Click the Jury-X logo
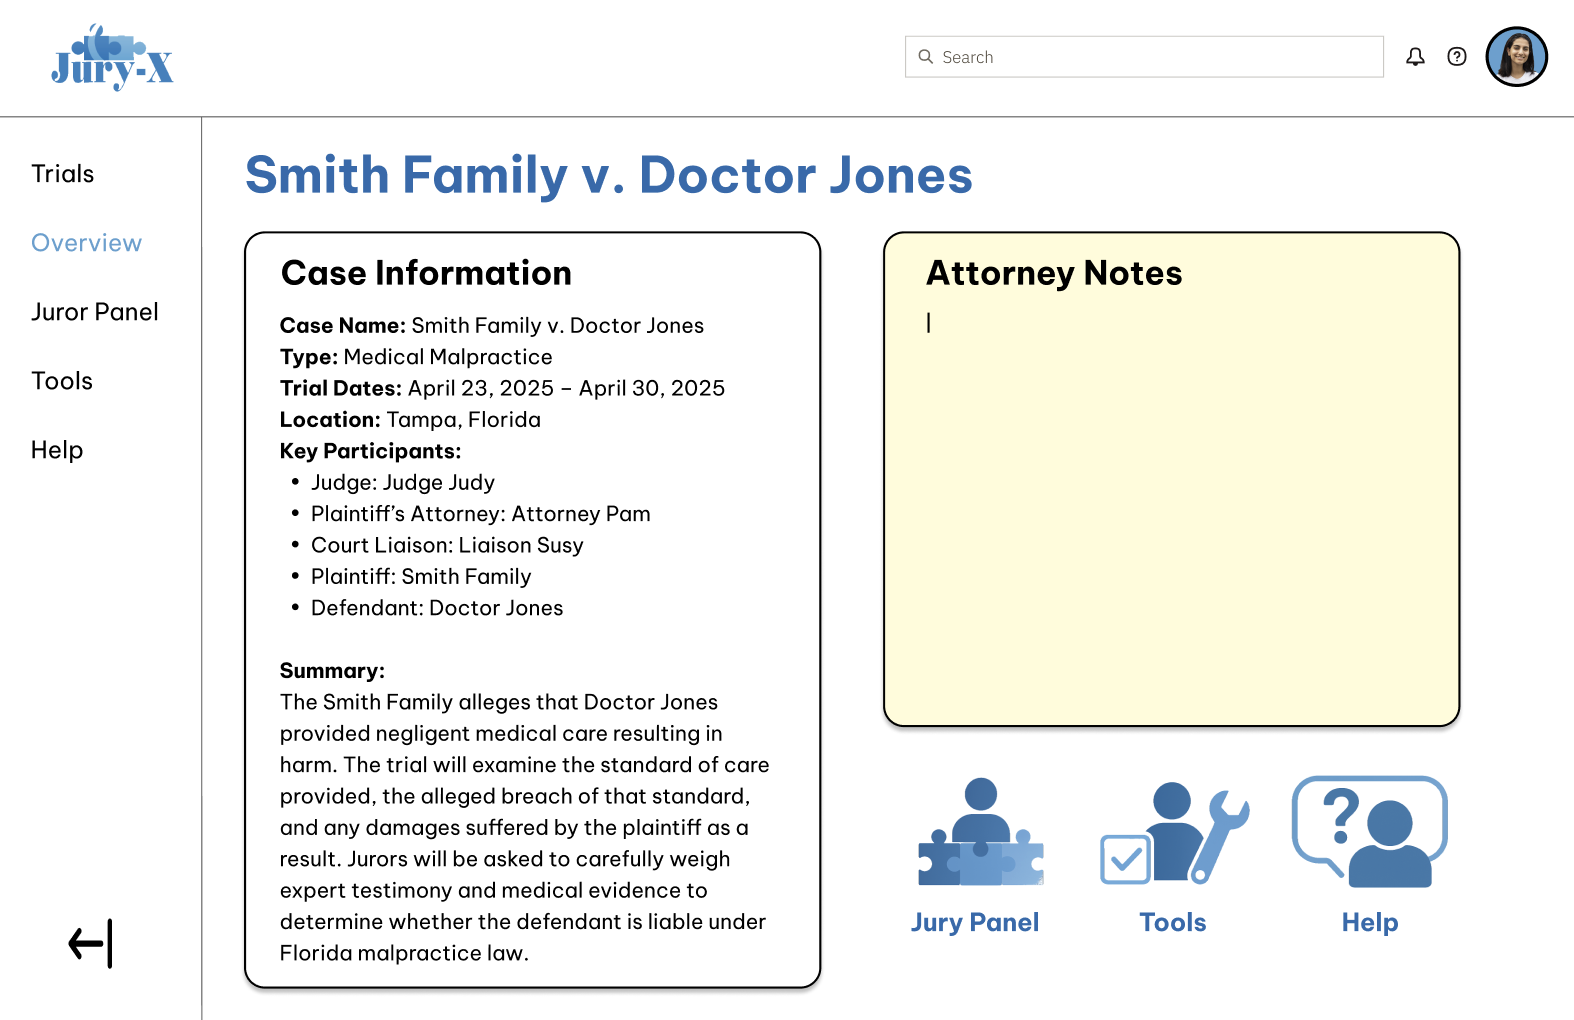Viewport: 1574px width, 1020px height. 112,58
